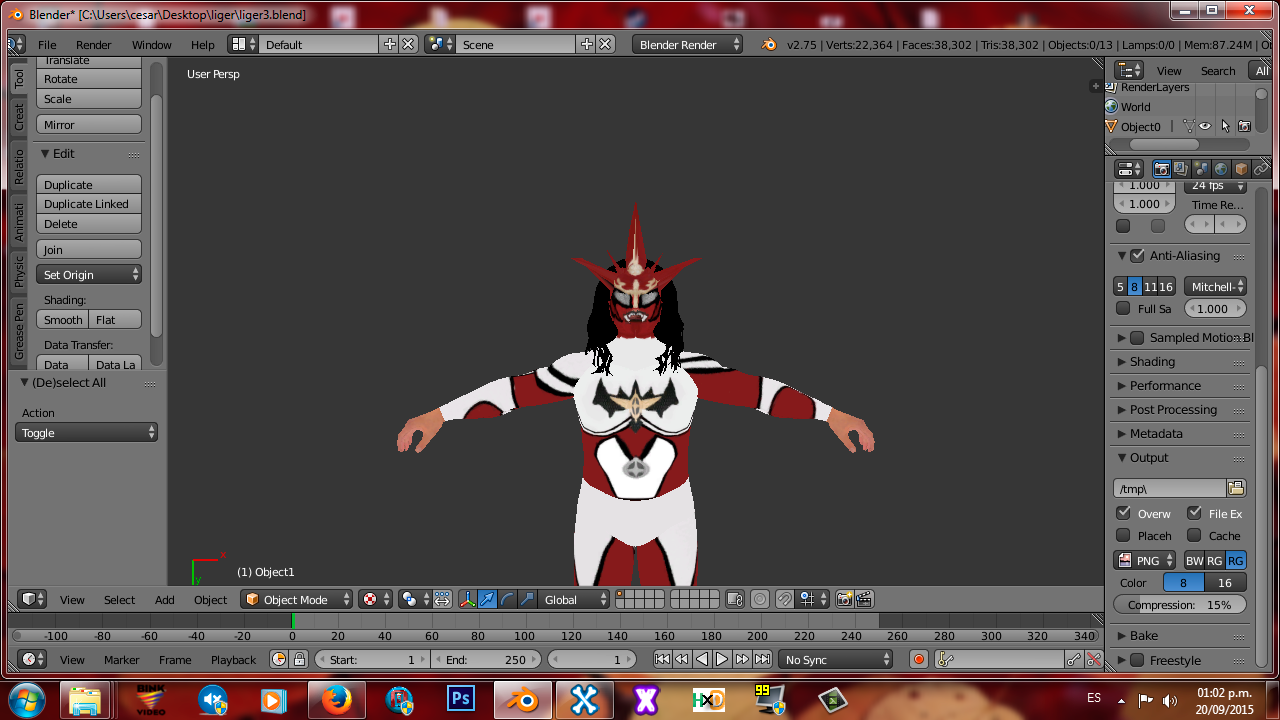Select the translate manipulator arrow icon

point(488,599)
